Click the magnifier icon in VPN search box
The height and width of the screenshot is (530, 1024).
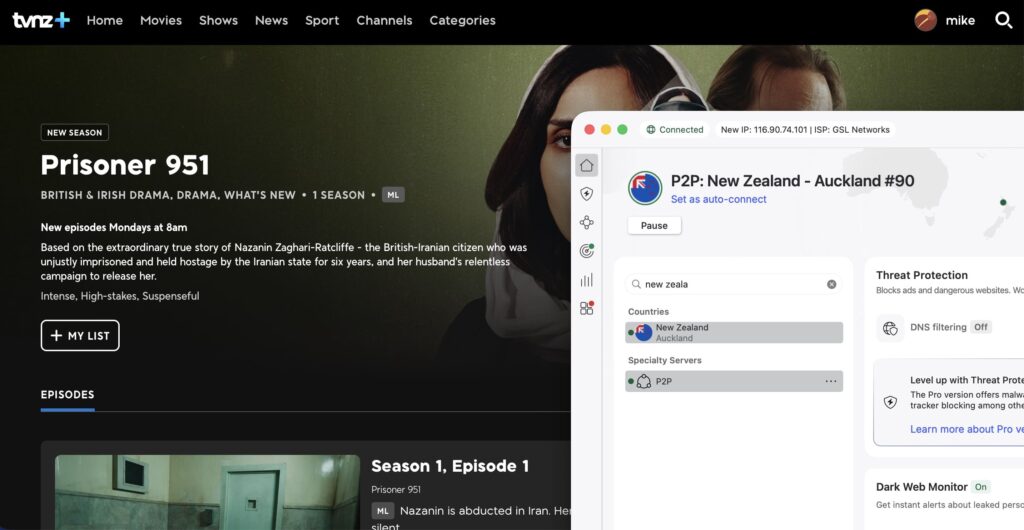point(635,285)
